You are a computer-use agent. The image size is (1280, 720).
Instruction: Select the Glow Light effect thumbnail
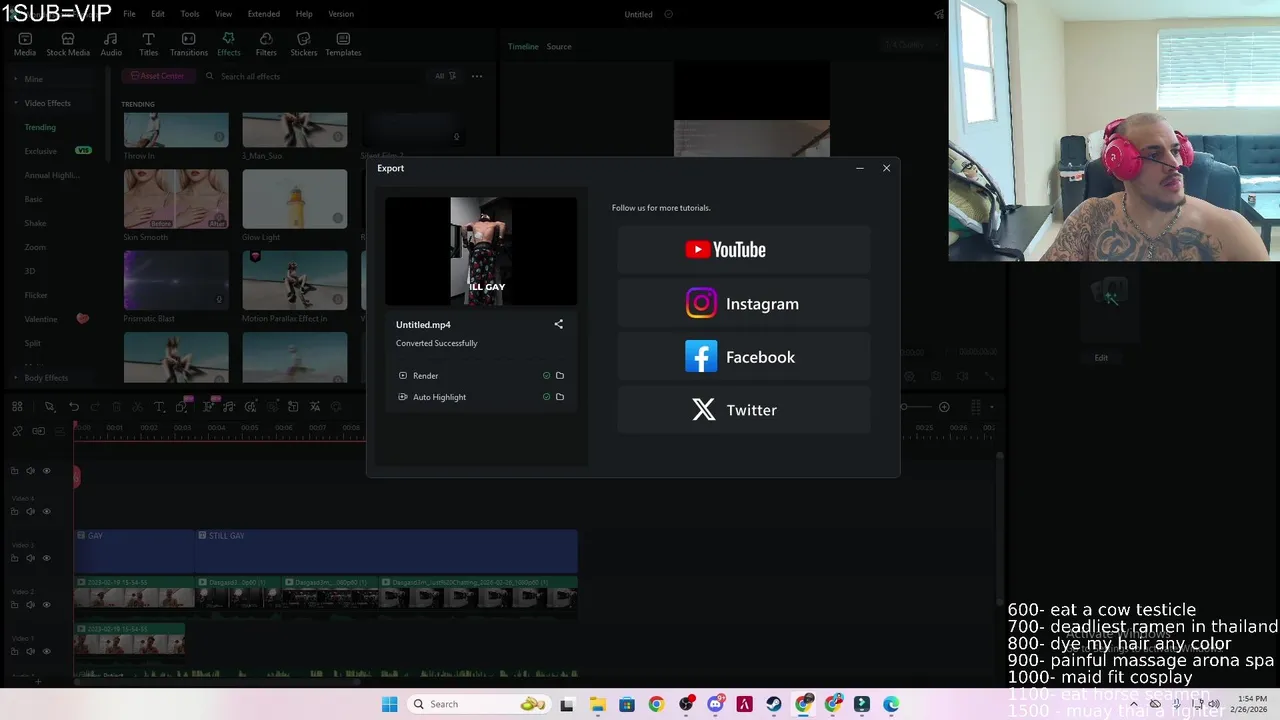click(x=295, y=199)
